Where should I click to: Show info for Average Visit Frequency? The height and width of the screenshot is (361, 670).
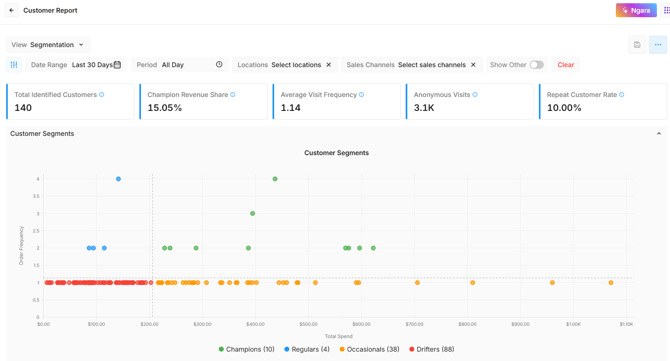click(x=361, y=95)
